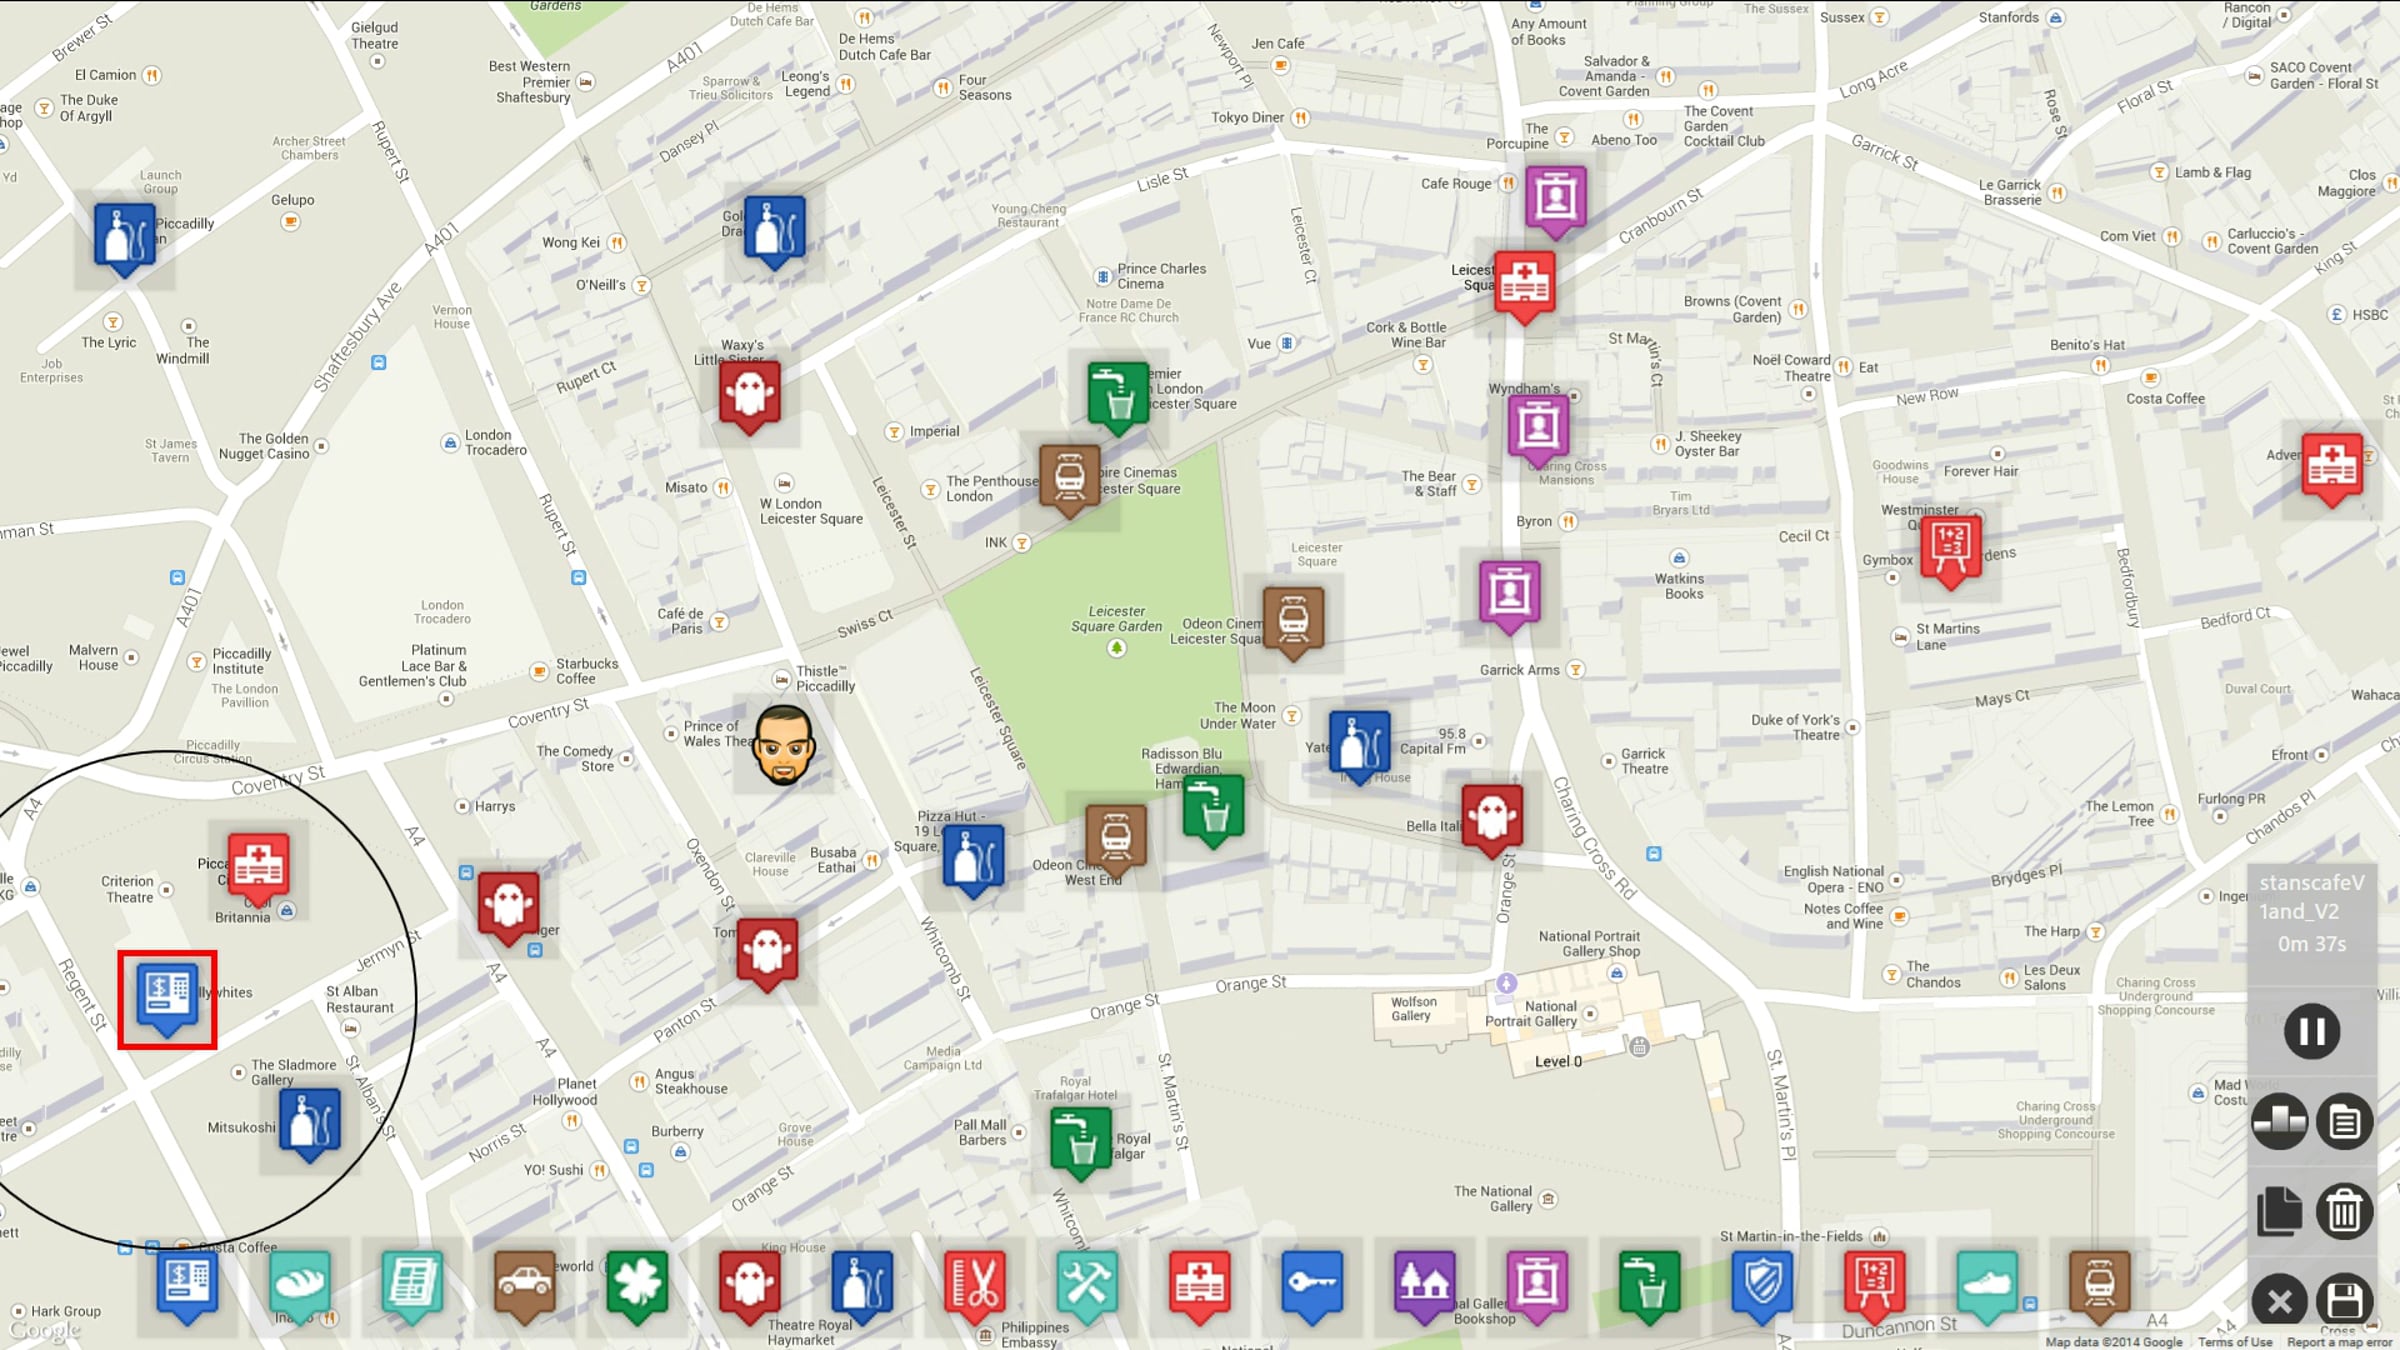Open Report a map error link
This screenshot has width=2400, height=1350.
point(2339,1342)
